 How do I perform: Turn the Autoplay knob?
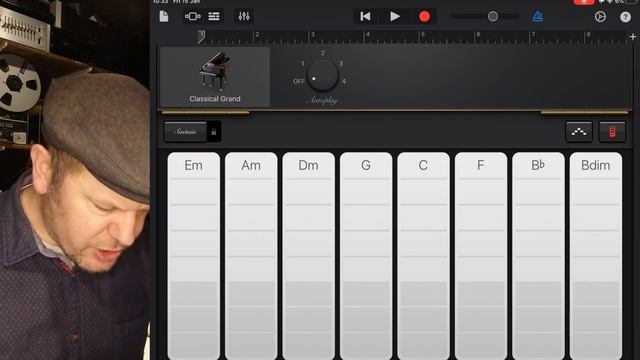322,76
